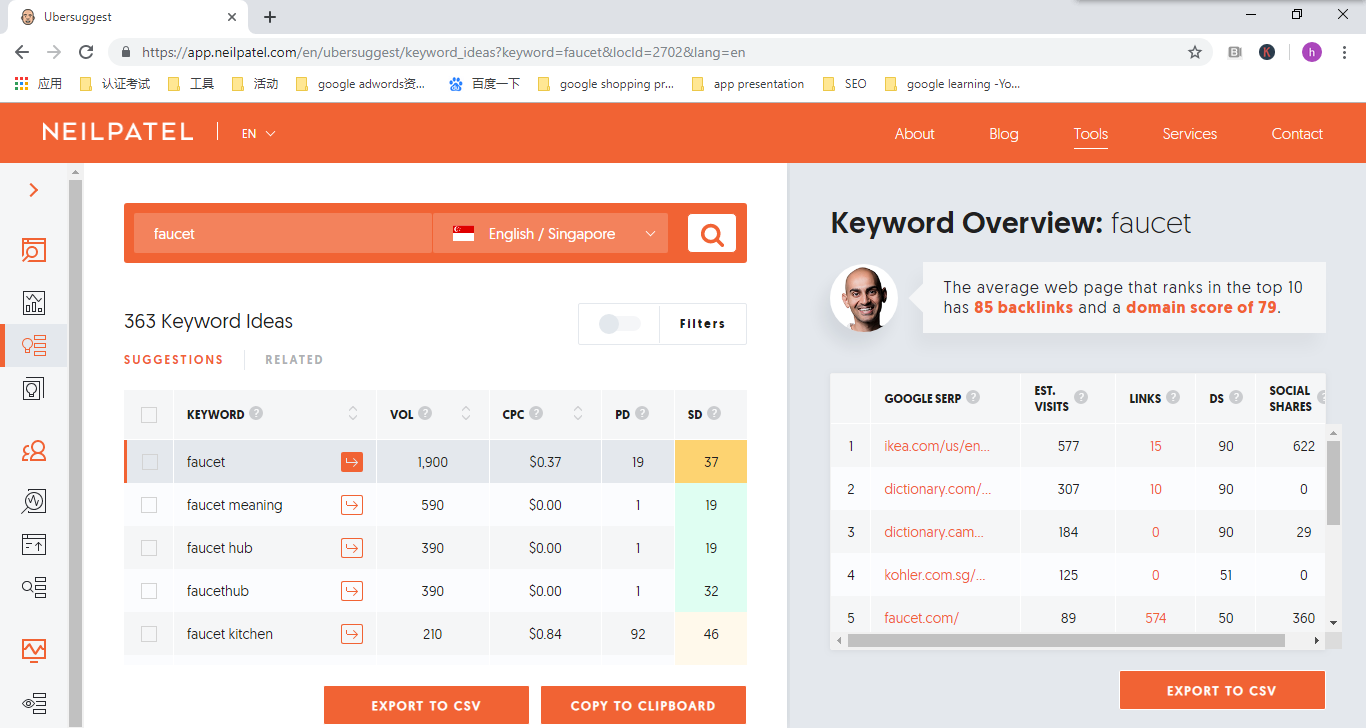The image size is (1366, 728).
Task: Open the kohler.com.sg/... SERP link
Action: (x=935, y=575)
